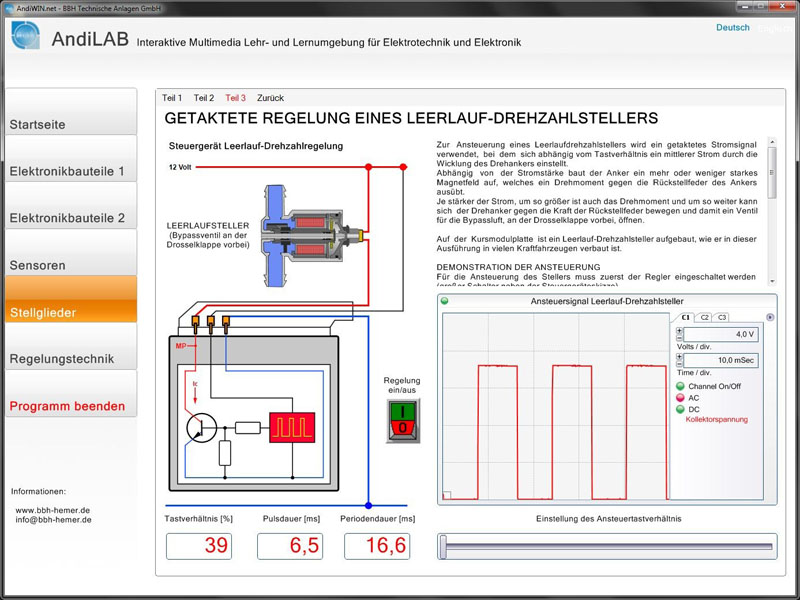
Task: Click the Tastverhältnis value 39
Action: (199, 546)
